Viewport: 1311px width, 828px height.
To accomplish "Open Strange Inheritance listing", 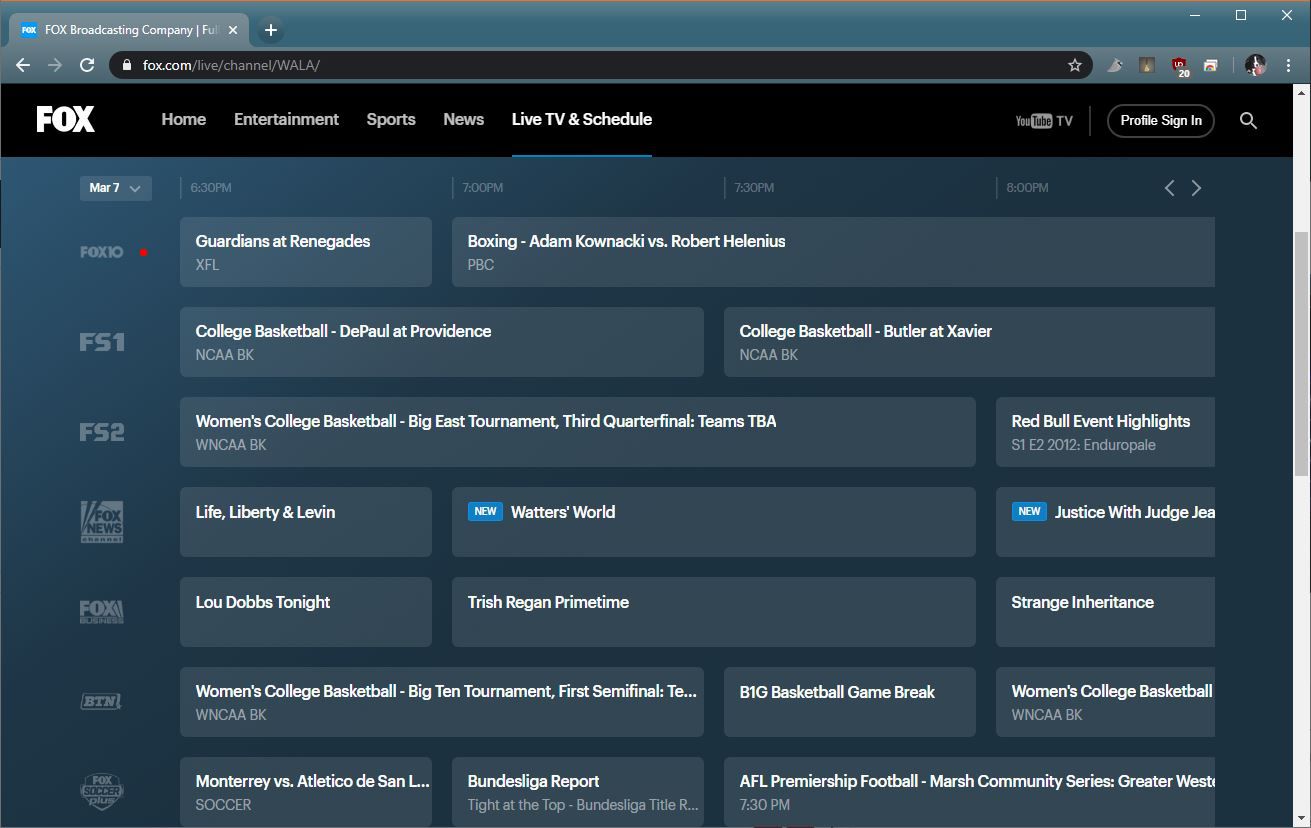I will pyautogui.click(x=1105, y=612).
